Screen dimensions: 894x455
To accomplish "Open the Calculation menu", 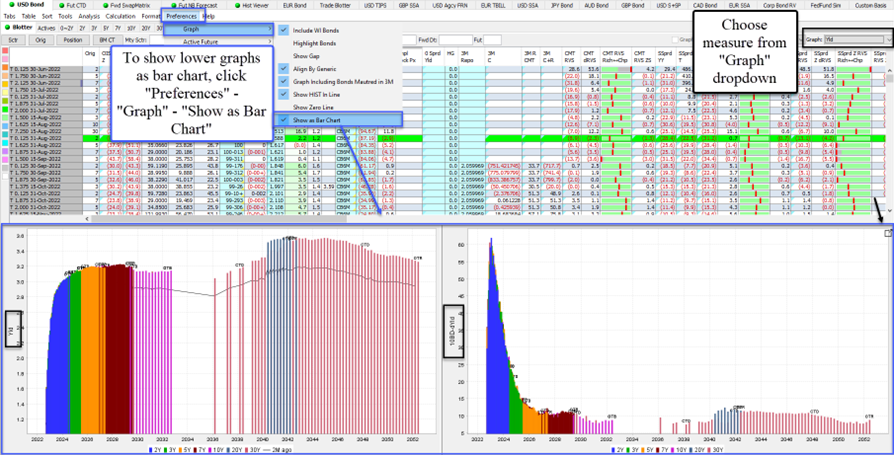I will (121, 17).
